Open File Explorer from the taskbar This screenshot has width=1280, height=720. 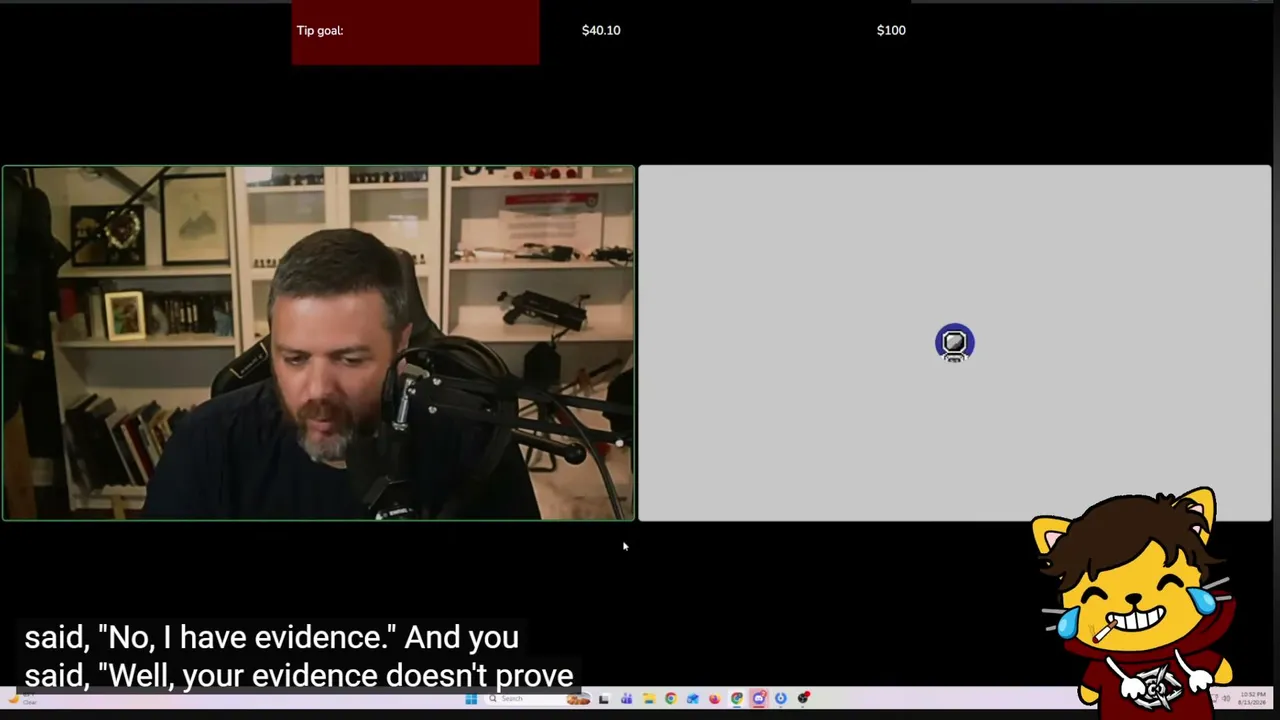pyautogui.click(x=649, y=698)
